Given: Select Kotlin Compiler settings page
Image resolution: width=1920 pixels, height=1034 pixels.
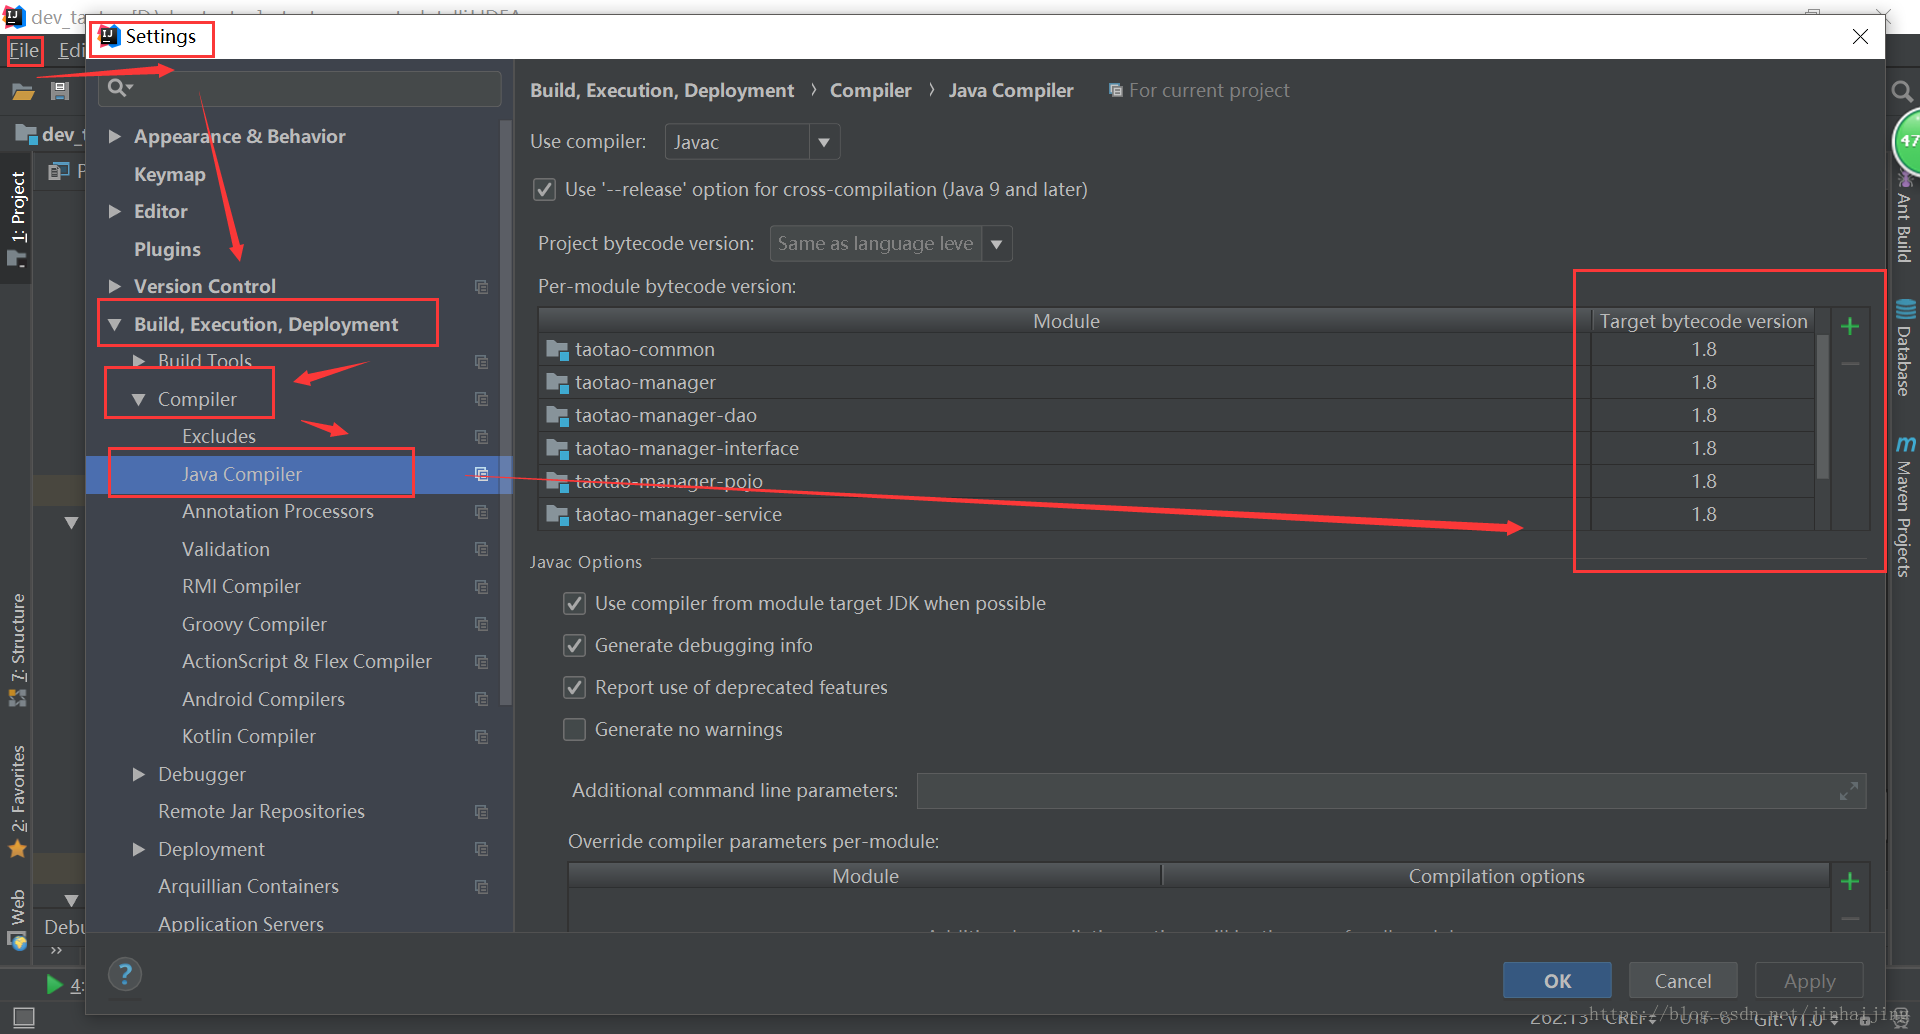Looking at the screenshot, I should [x=249, y=737].
